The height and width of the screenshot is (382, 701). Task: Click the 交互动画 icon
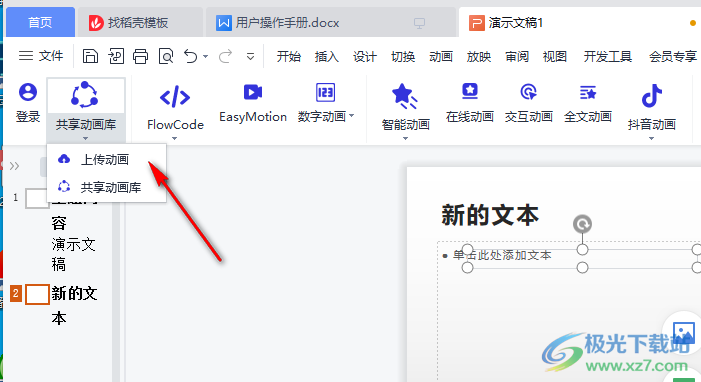(x=528, y=92)
